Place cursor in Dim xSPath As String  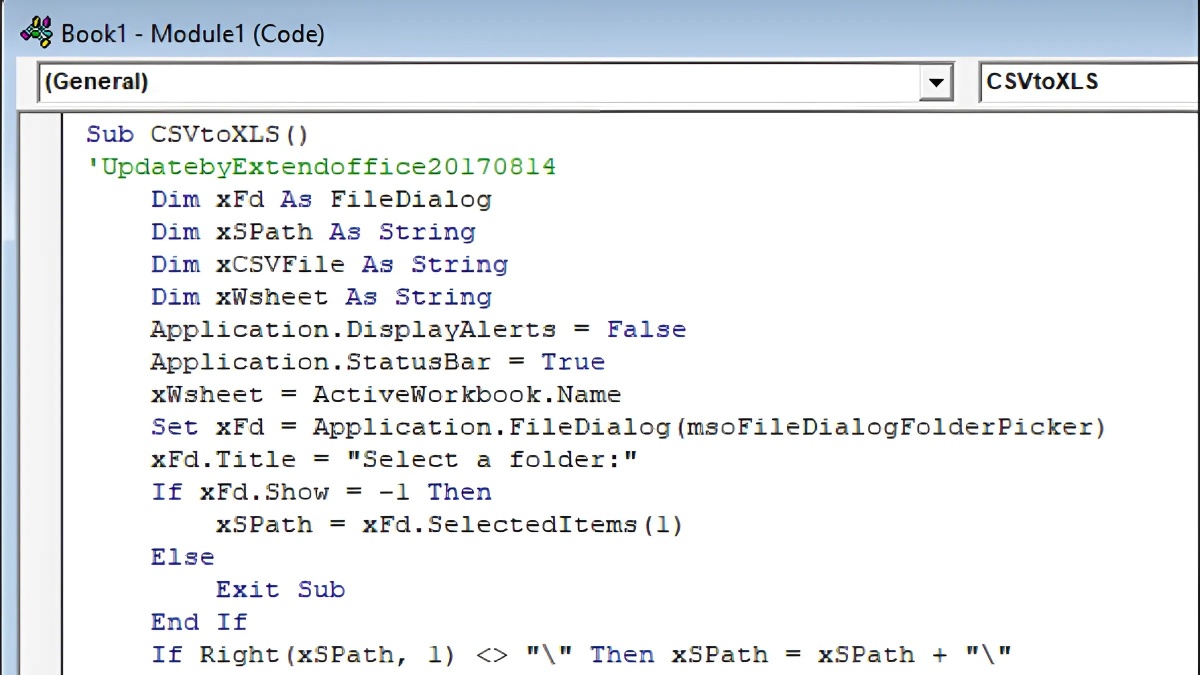pos(313,232)
